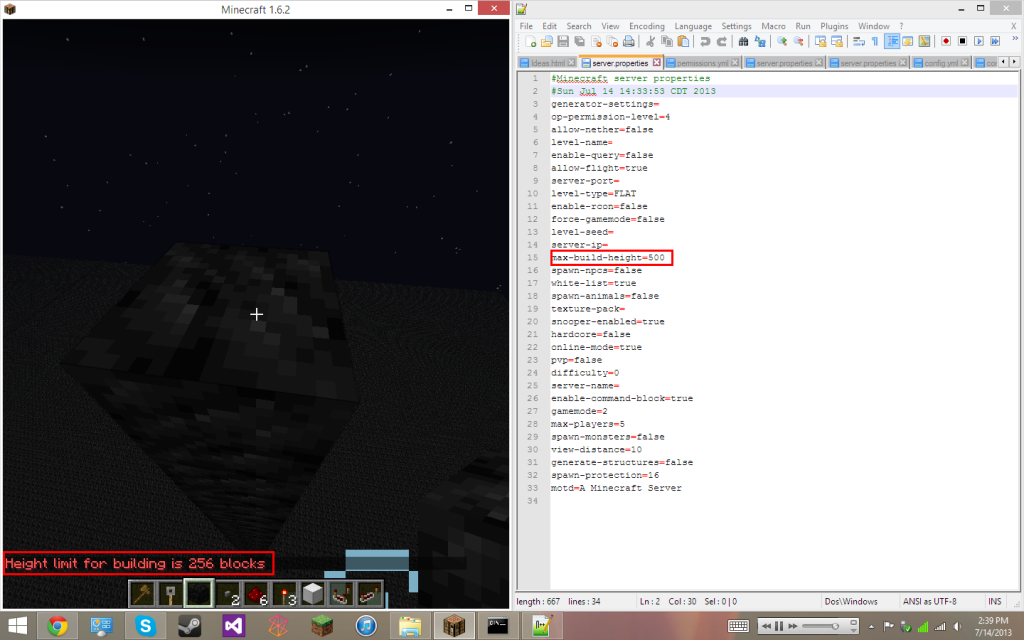Select the redstone dust hotbar slot
This screenshot has width=1024, height=640.
(x=256, y=594)
